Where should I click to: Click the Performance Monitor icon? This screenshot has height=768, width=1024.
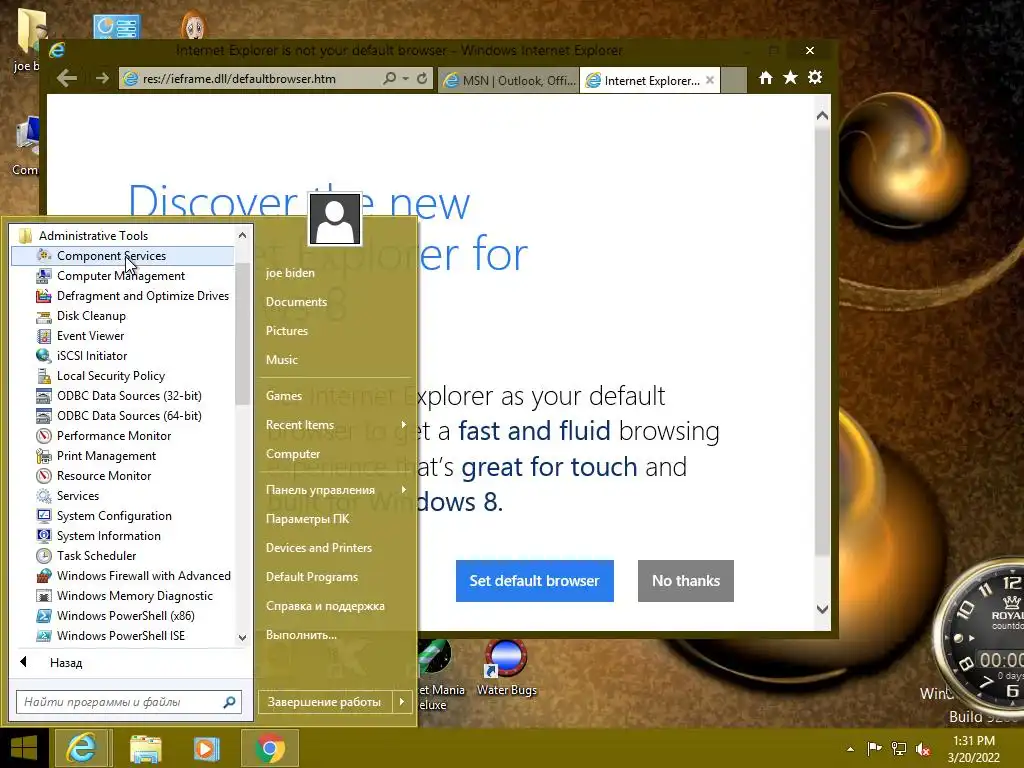[44, 436]
